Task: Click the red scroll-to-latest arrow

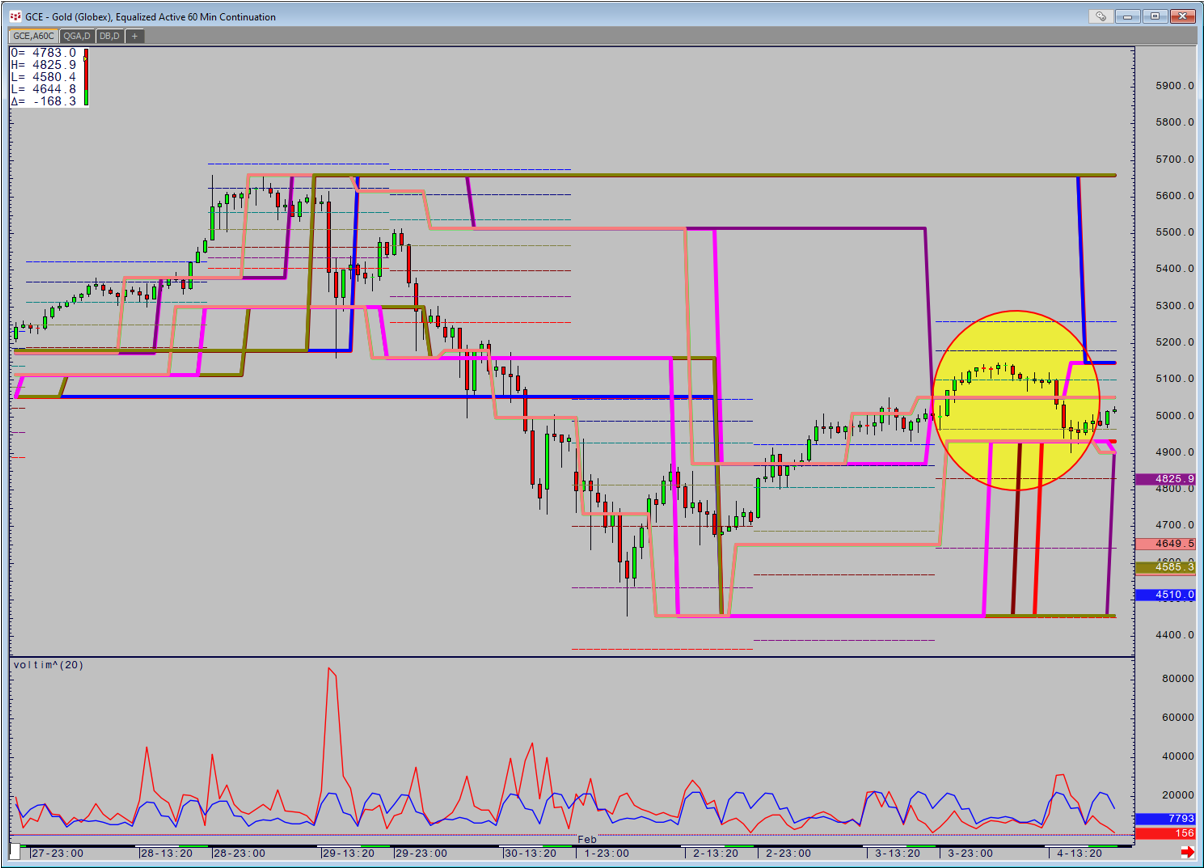Action: (1186, 852)
